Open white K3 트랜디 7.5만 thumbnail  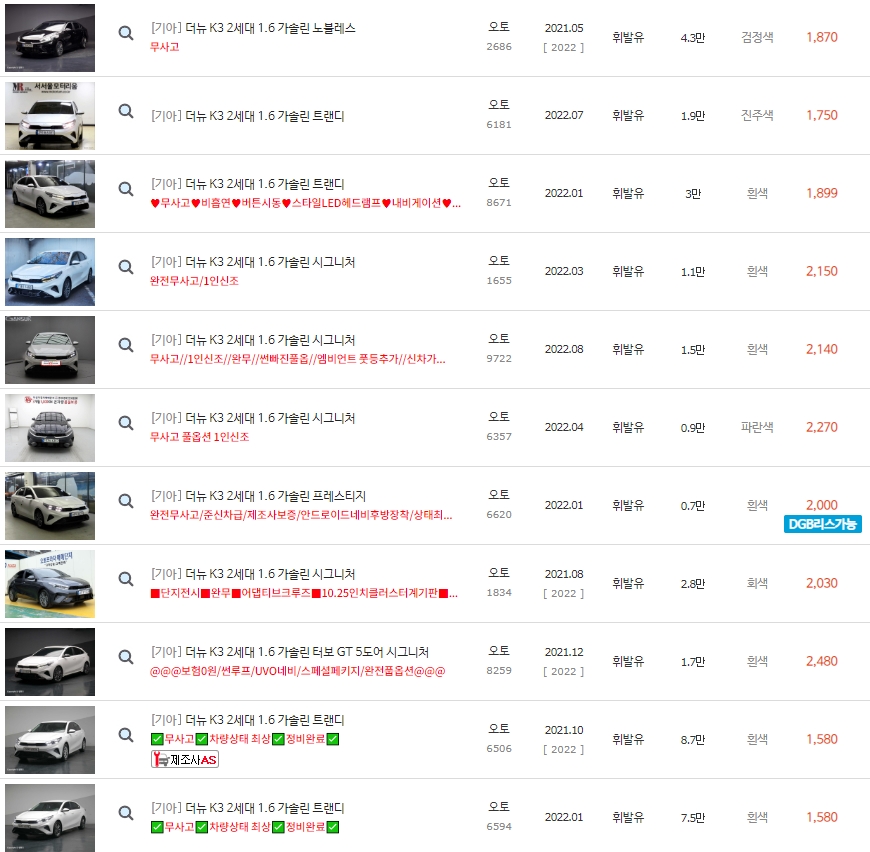click(50, 818)
